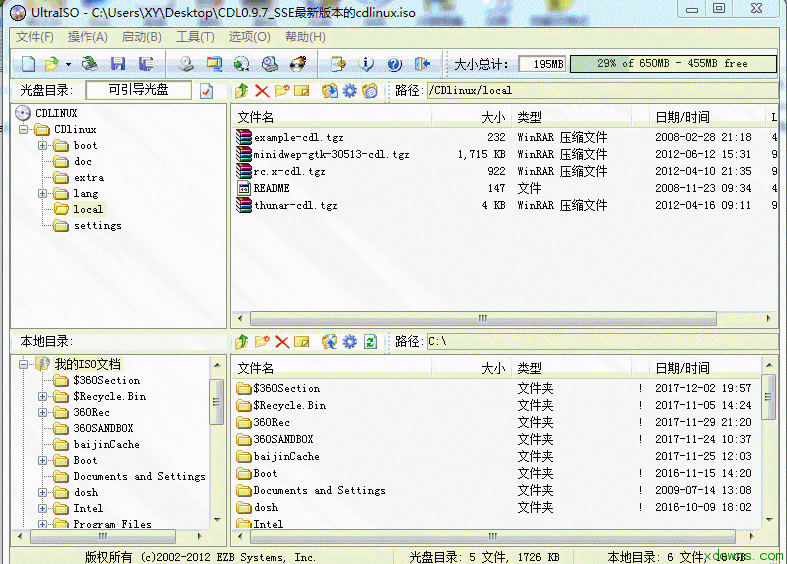Sort local files by 文件名 column header
The image size is (787, 564).
pyautogui.click(x=331, y=368)
